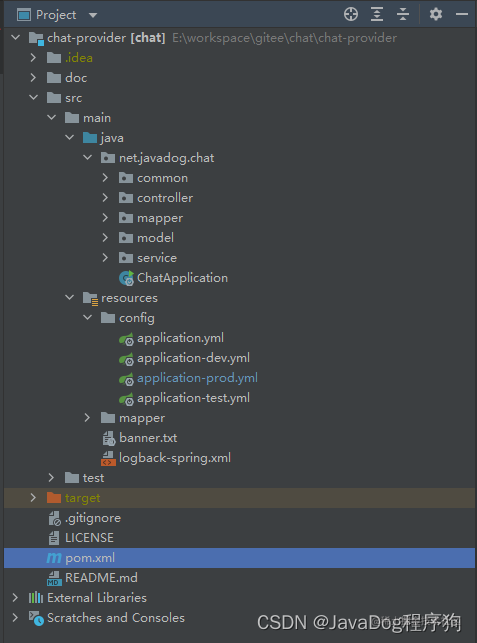Select application-dev.yml in config
The image size is (477, 643).
click(x=193, y=358)
